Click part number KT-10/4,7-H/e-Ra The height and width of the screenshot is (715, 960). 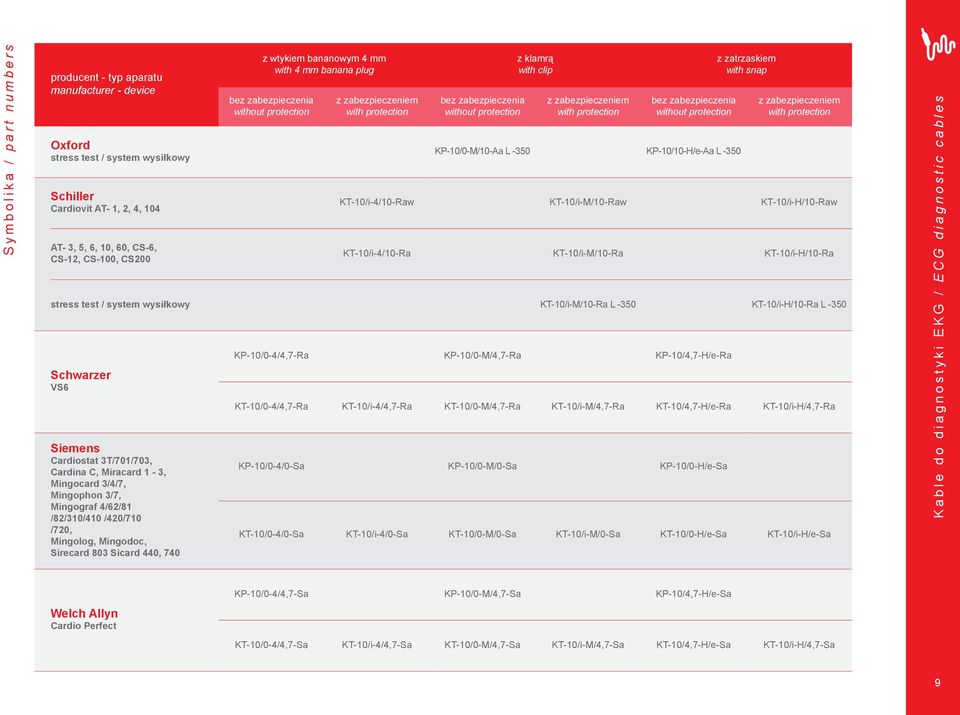point(693,406)
